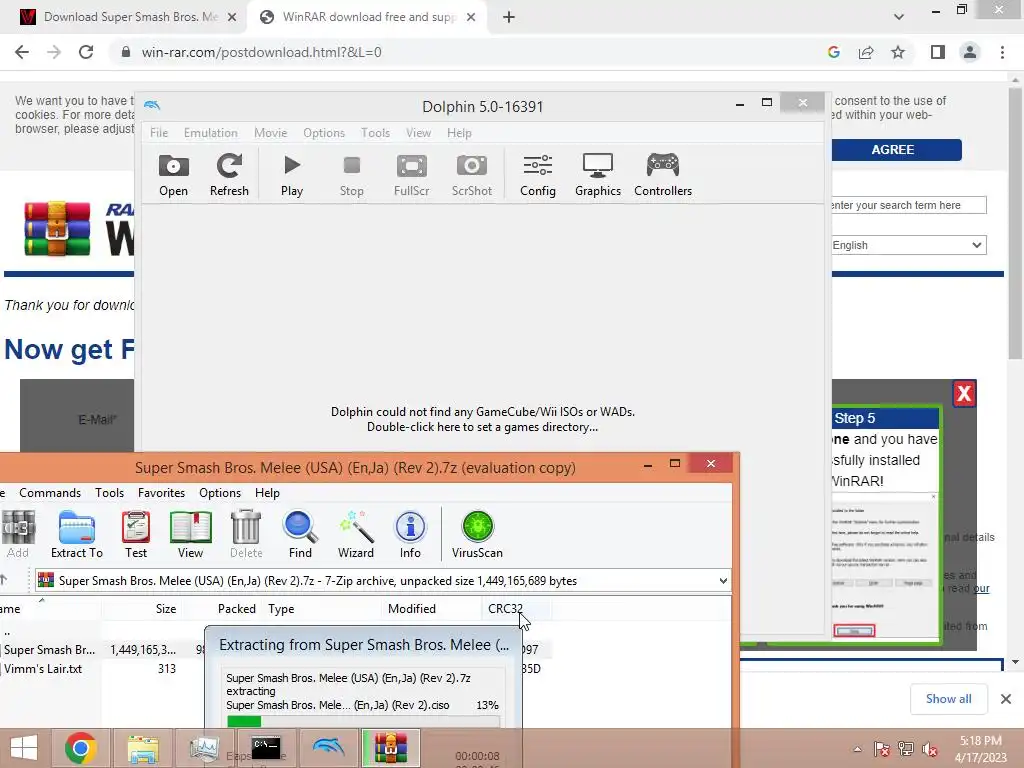Close the red X on Step 5 ad
1024x768 pixels.
[x=964, y=394]
